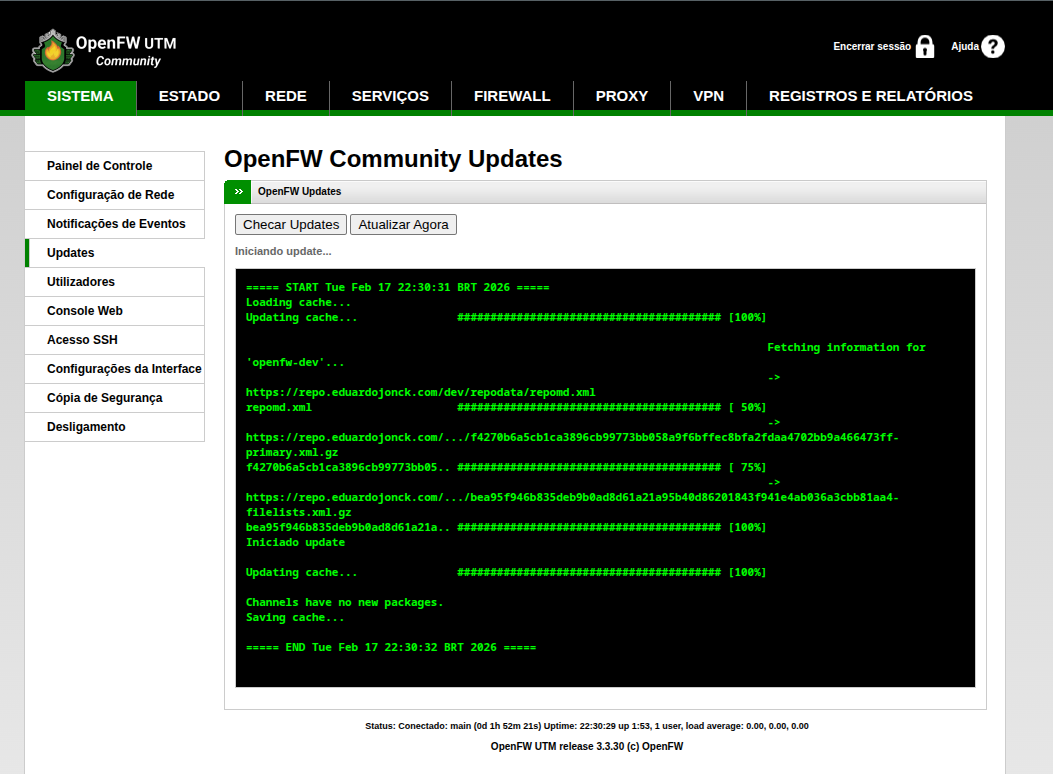Select the FIREWALL menu
The height and width of the screenshot is (774, 1053).
pos(512,96)
